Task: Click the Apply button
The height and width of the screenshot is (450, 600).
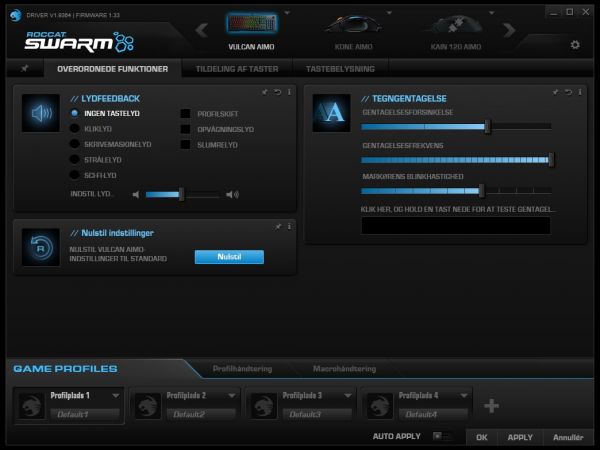Action: coord(520,437)
